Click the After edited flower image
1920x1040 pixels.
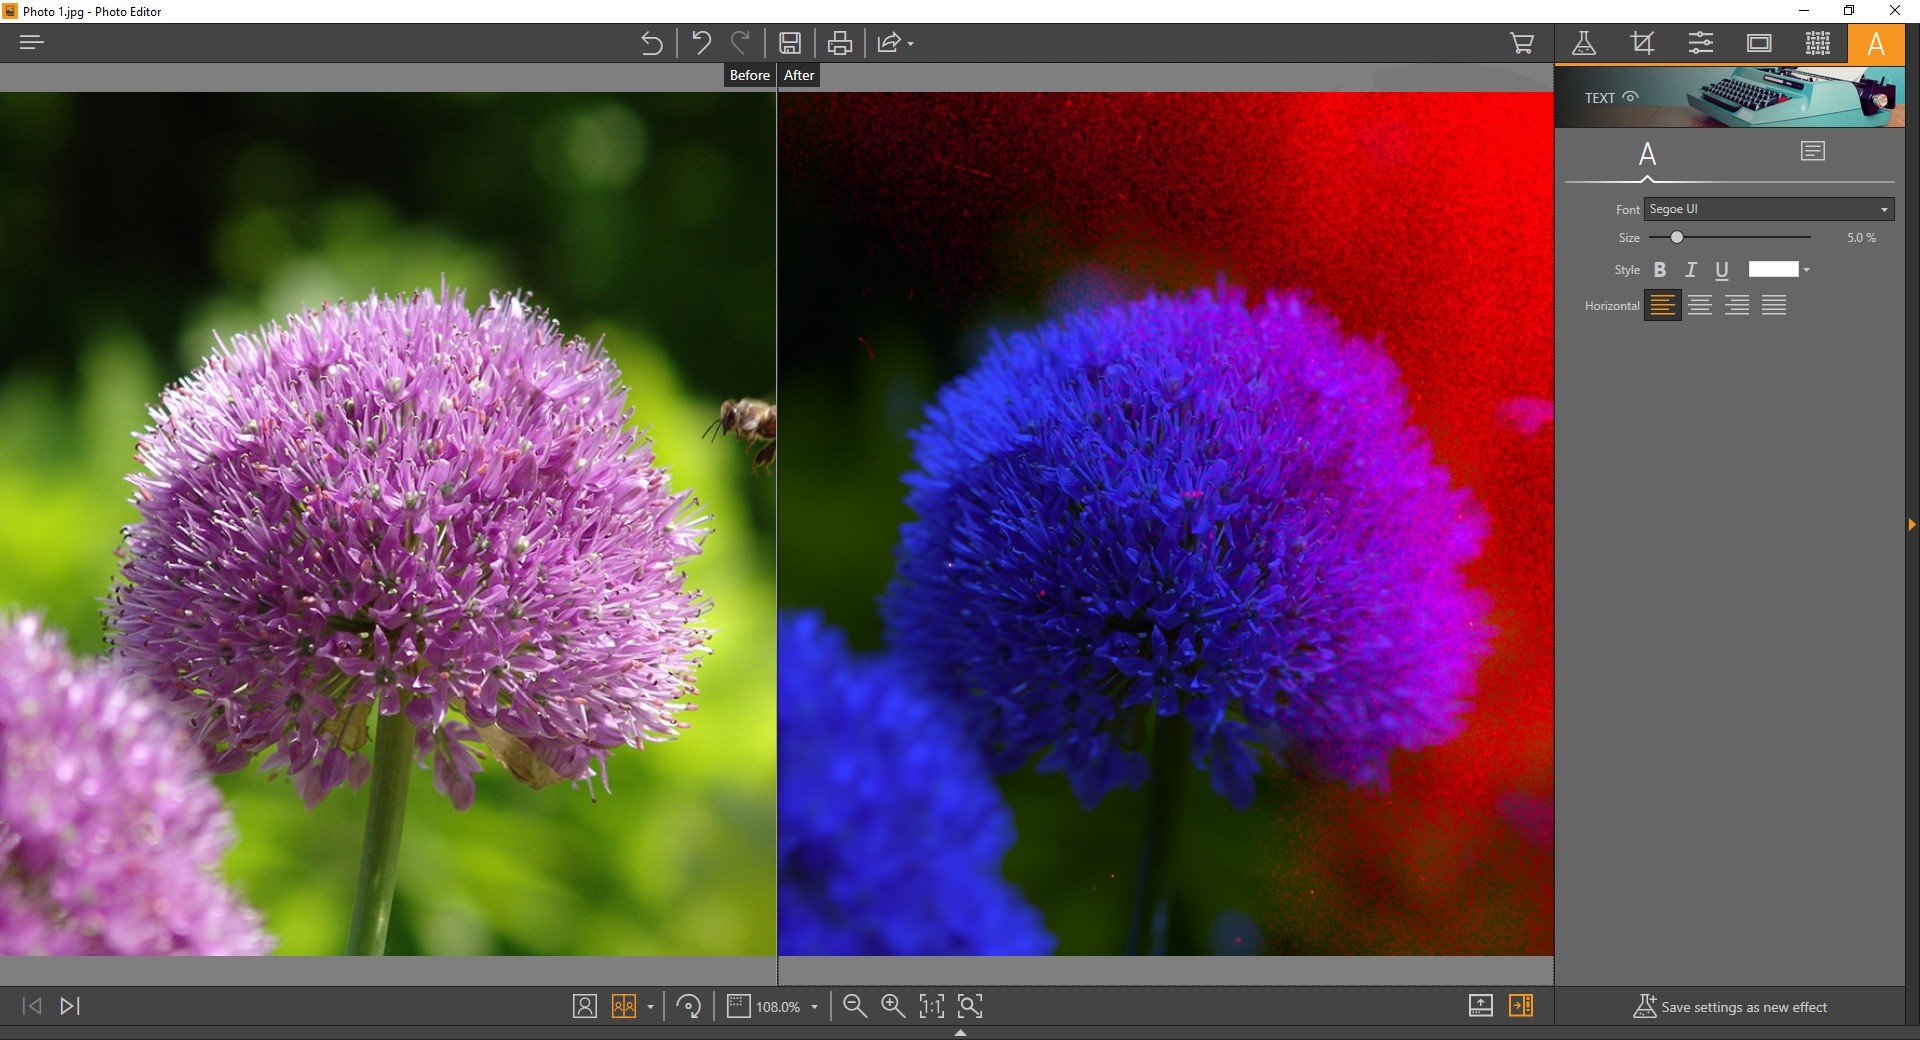(1166, 524)
